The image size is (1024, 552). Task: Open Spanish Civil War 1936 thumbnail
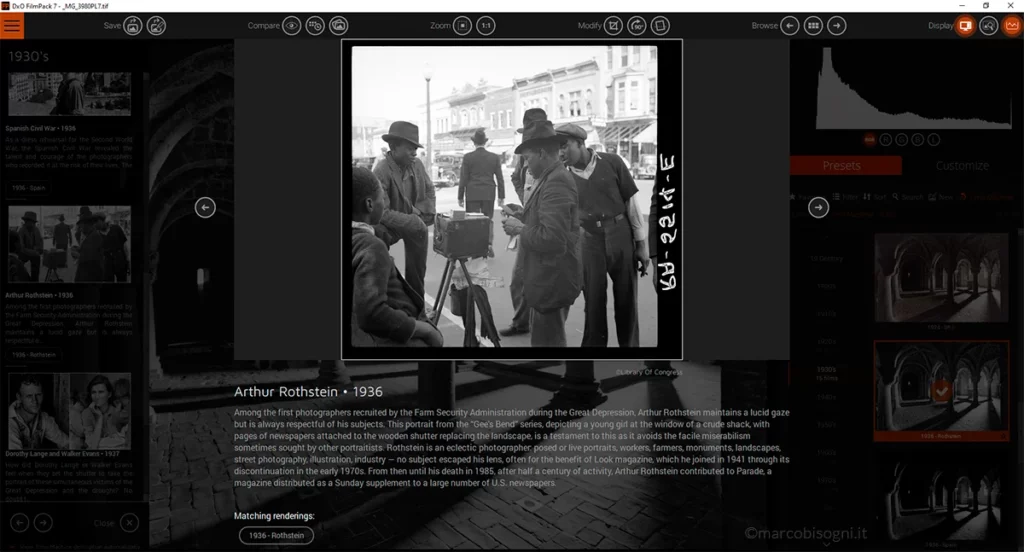coord(69,94)
